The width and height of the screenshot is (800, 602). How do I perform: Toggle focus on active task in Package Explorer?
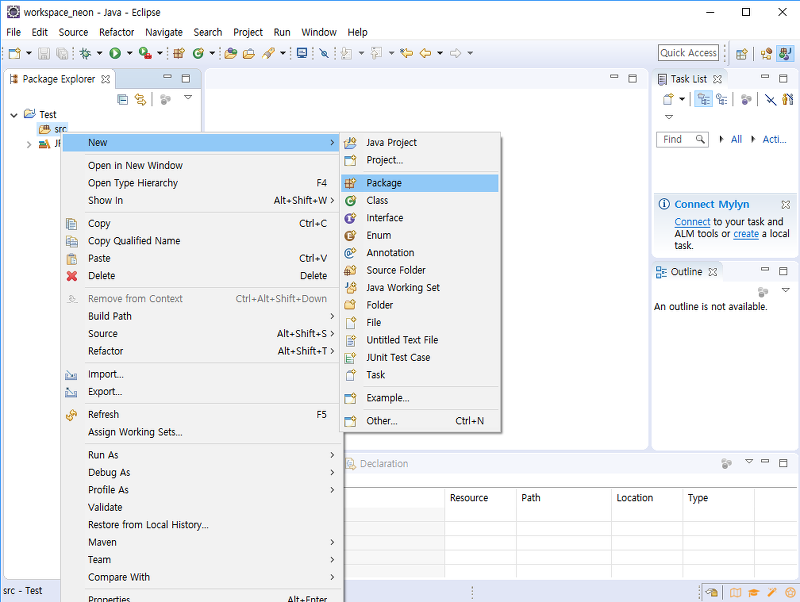pos(165,99)
